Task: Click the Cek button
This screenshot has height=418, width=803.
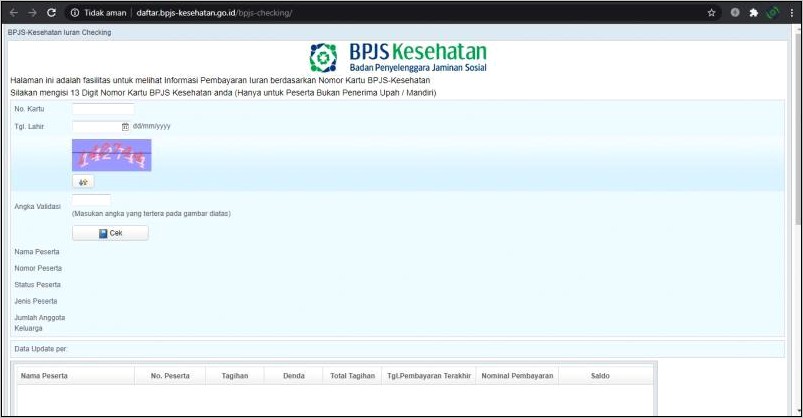Action: point(111,233)
